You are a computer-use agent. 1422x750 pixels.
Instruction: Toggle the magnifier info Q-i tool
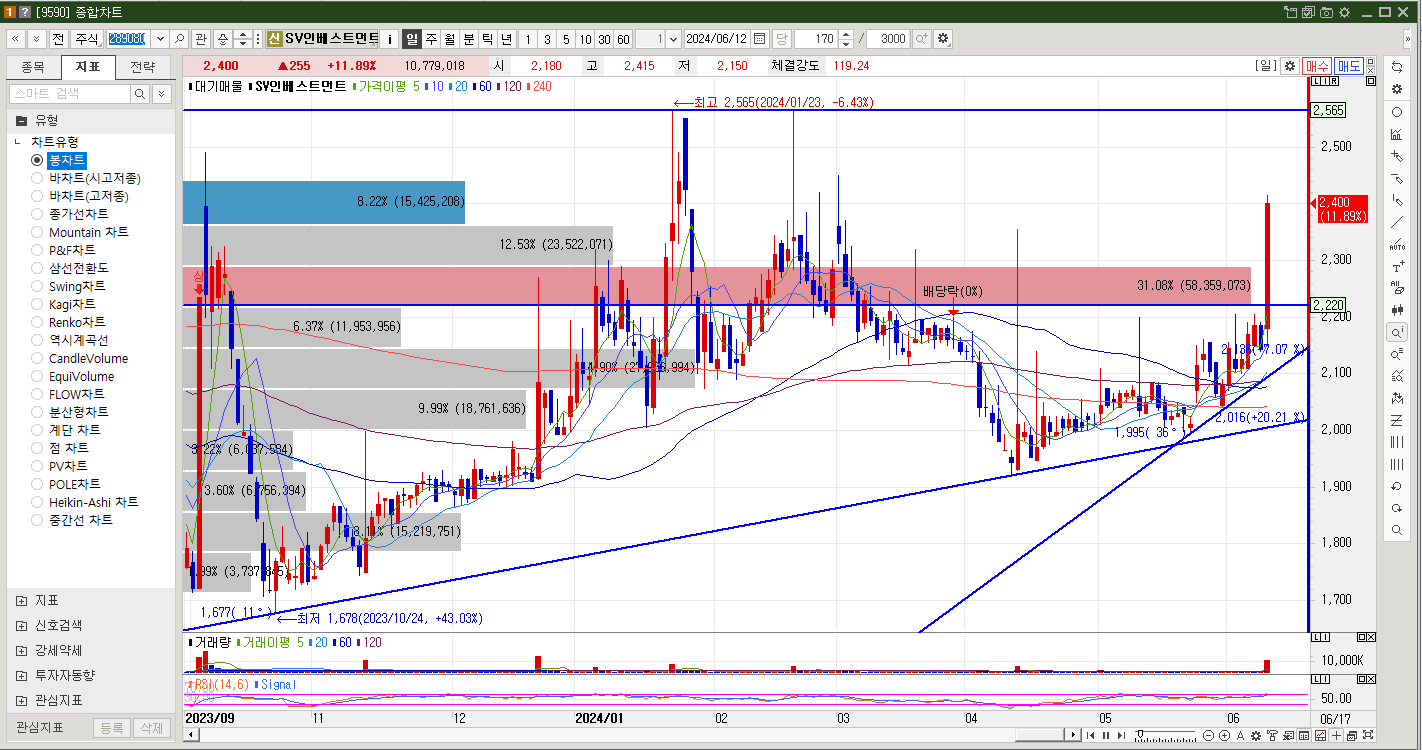1397,332
